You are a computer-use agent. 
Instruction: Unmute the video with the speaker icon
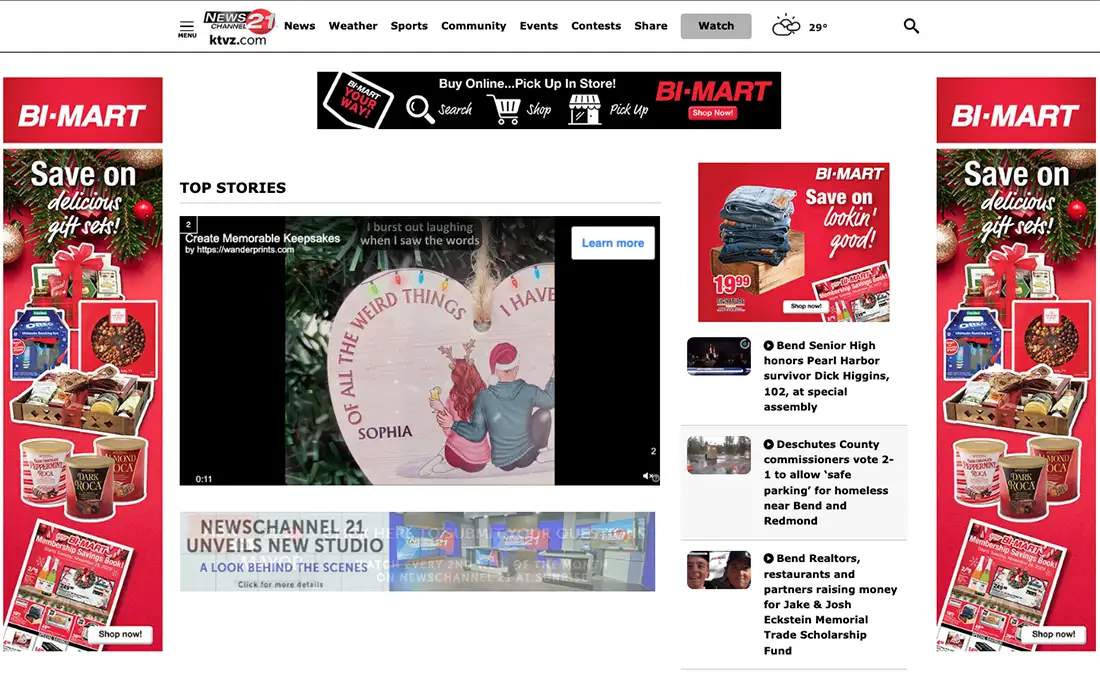point(647,476)
